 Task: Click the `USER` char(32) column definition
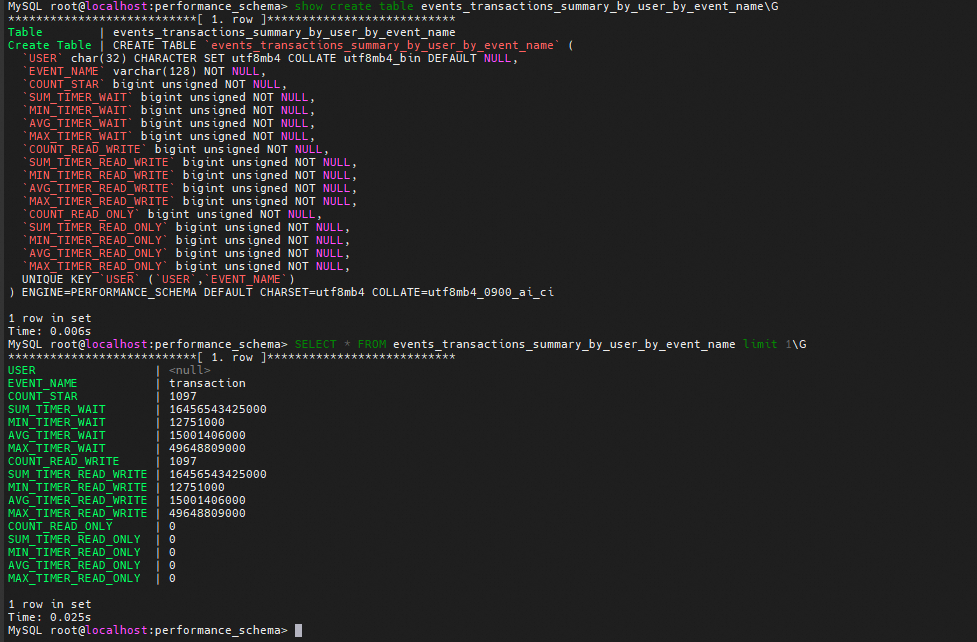[x=270, y=58]
